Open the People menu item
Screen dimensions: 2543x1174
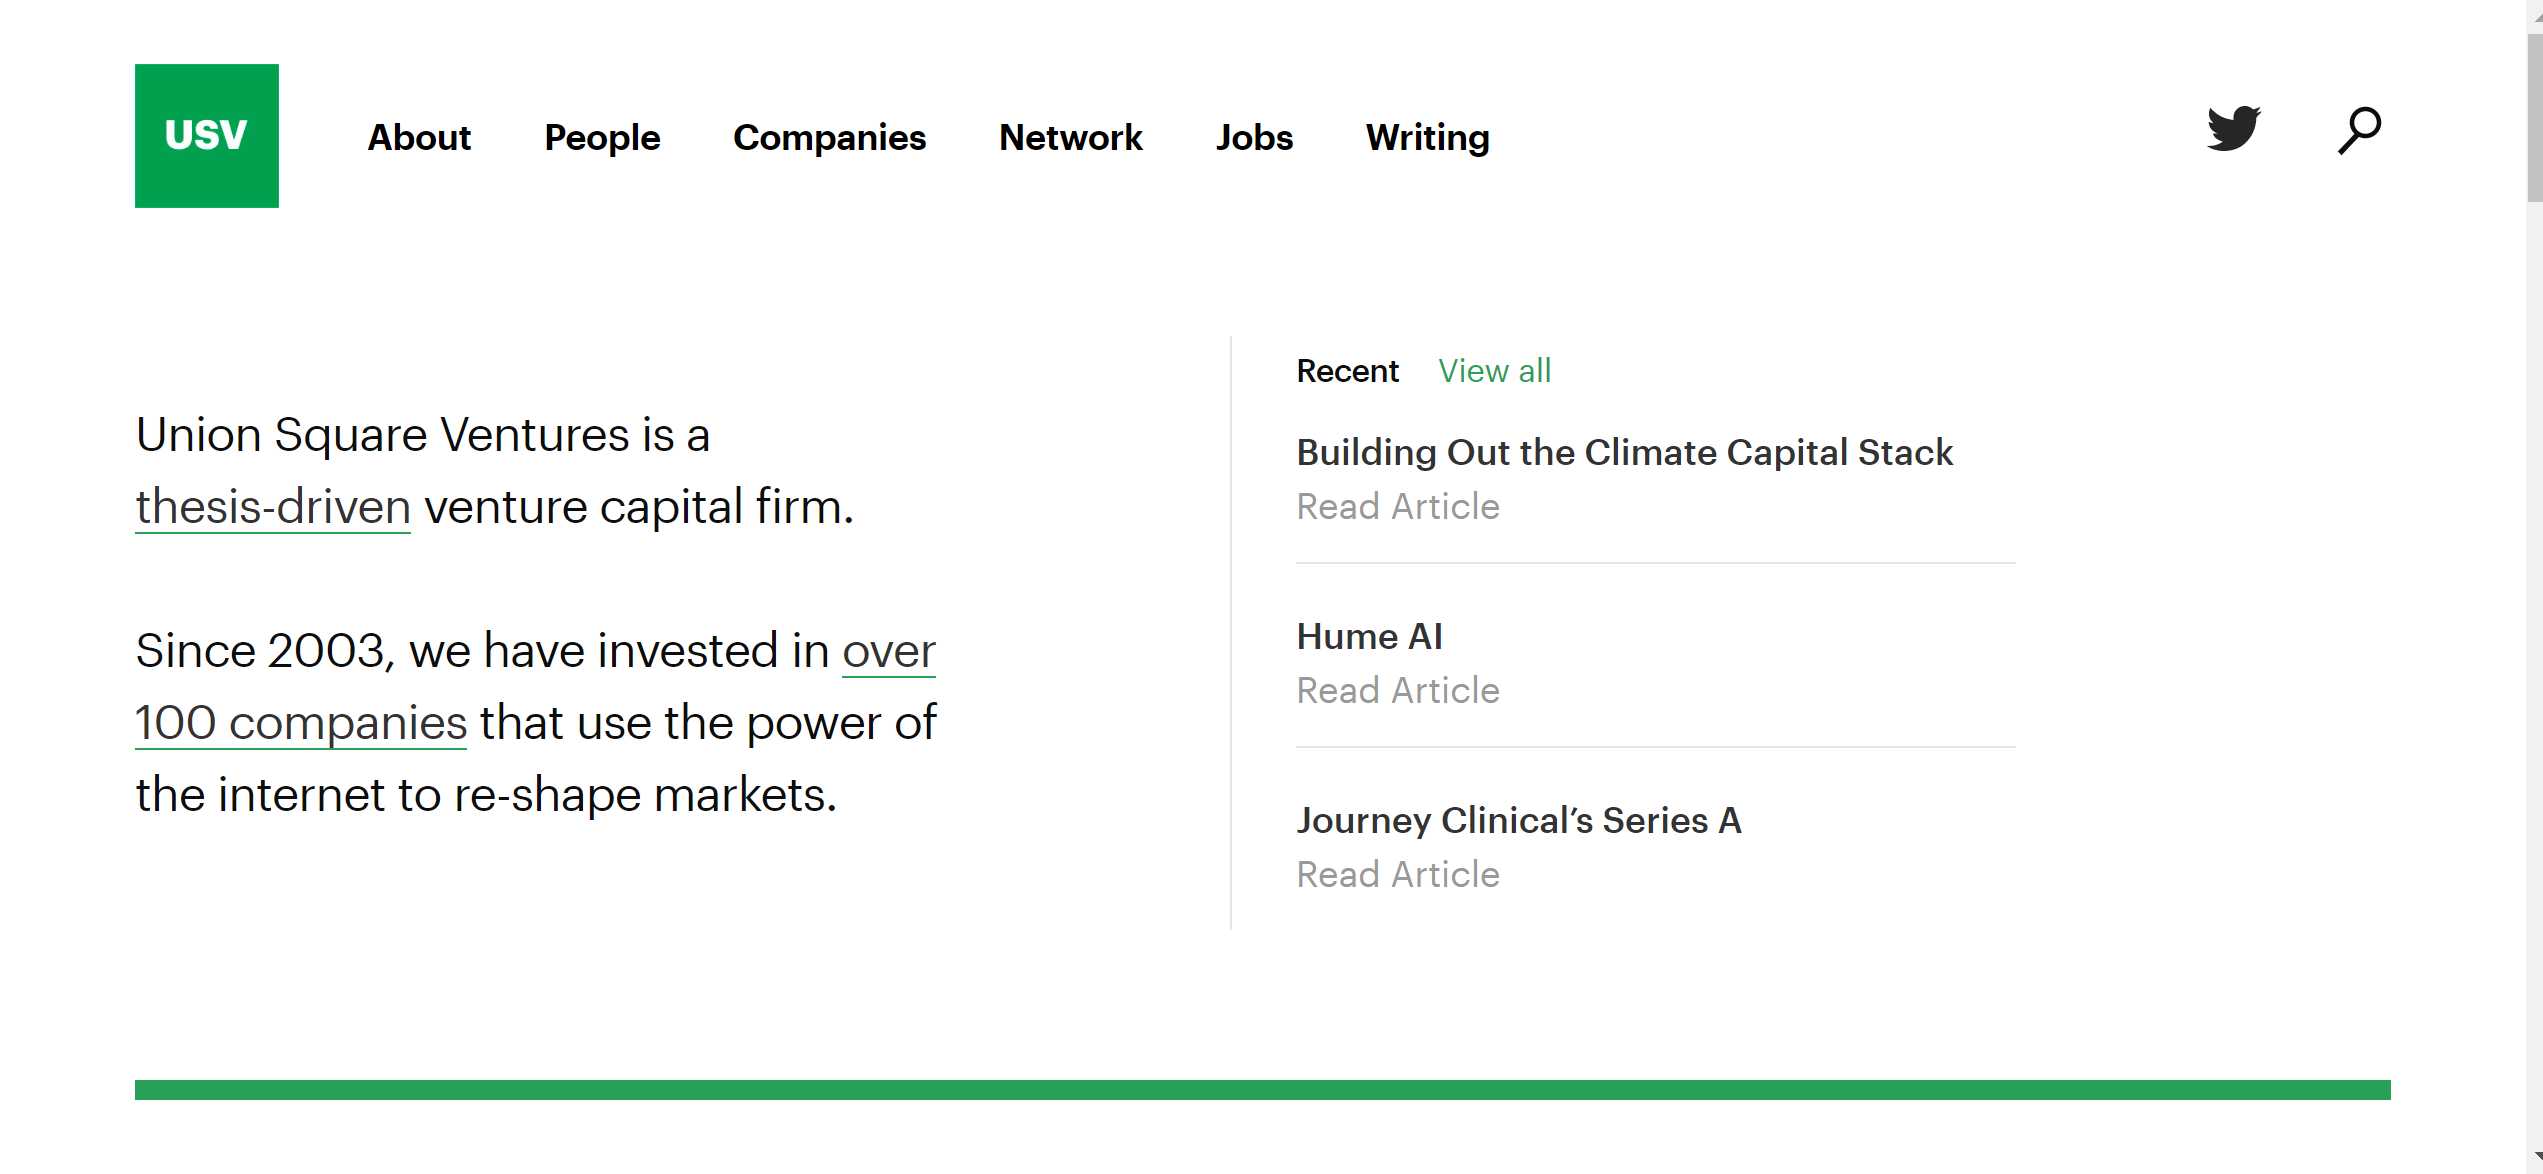click(x=602, y=137)
